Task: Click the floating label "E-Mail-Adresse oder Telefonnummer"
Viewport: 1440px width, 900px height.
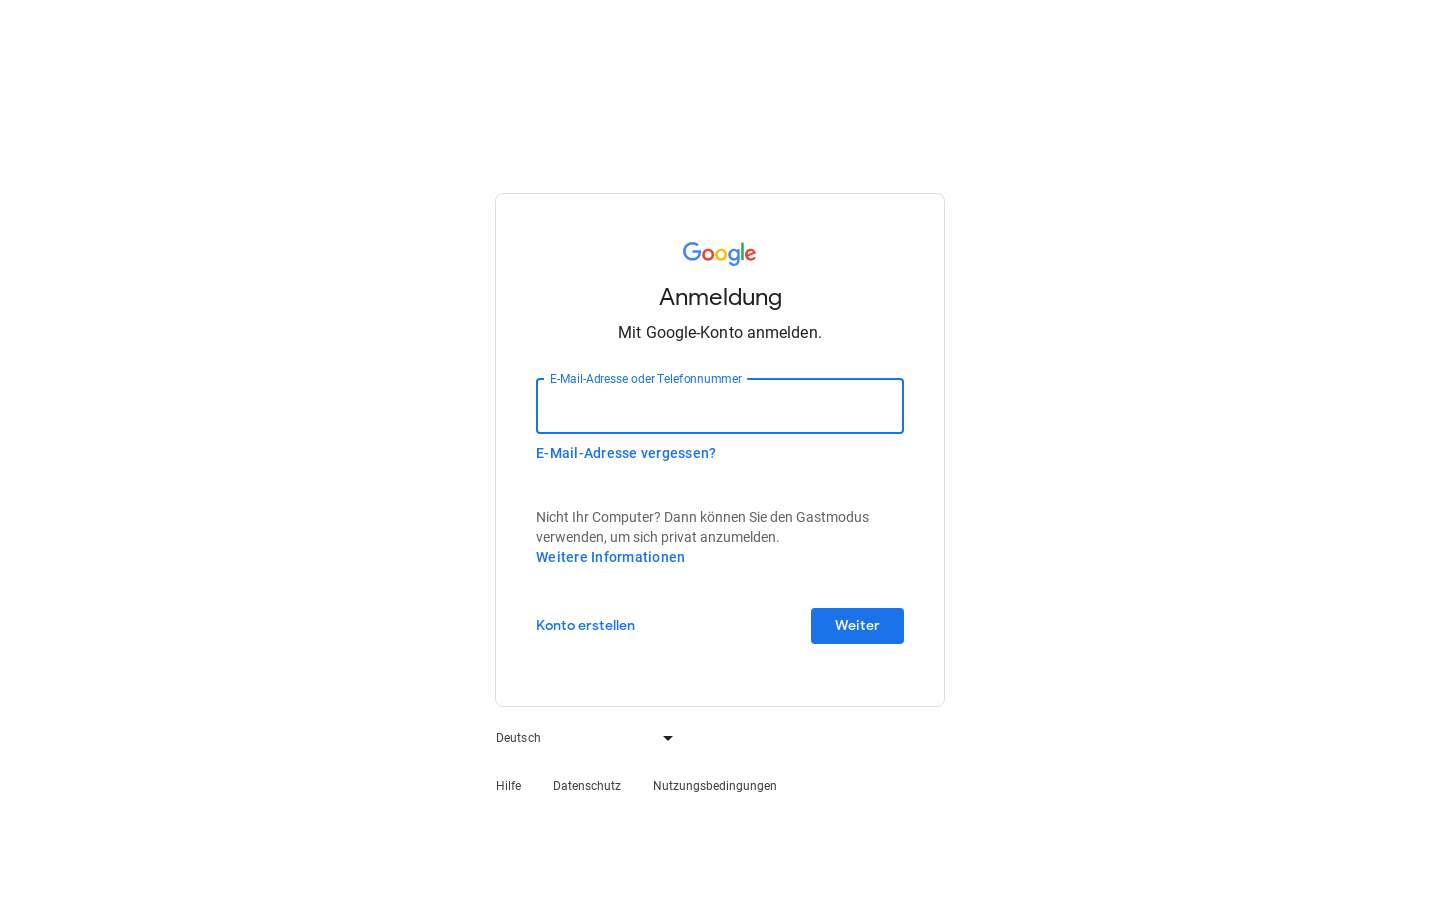Action: 646,379
